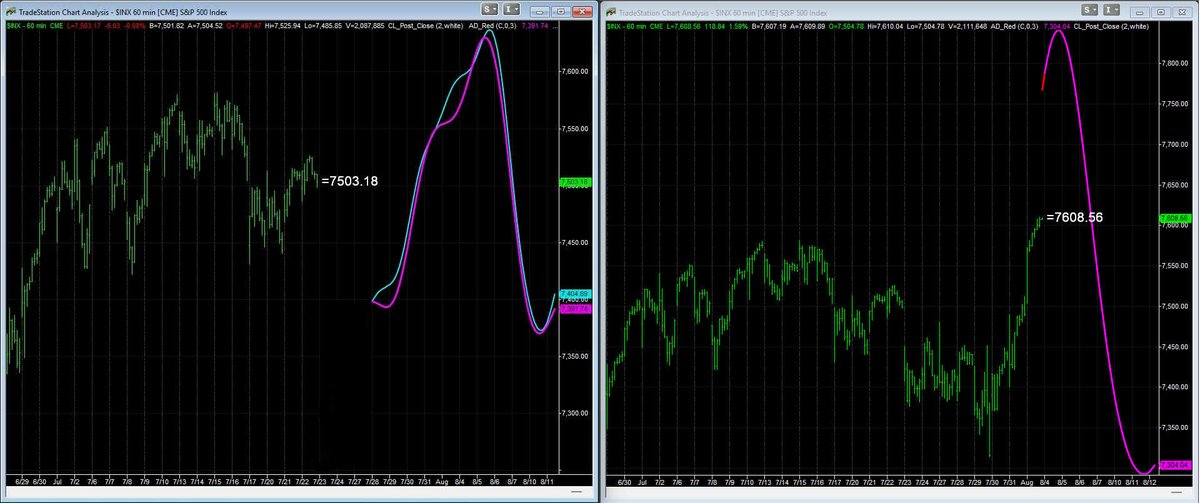Click 'A=7,504.52' ask in left status line
Image resolution: width=1200 pixels, height=503 pixels.
pyautogui.click(x=206, y=25)
